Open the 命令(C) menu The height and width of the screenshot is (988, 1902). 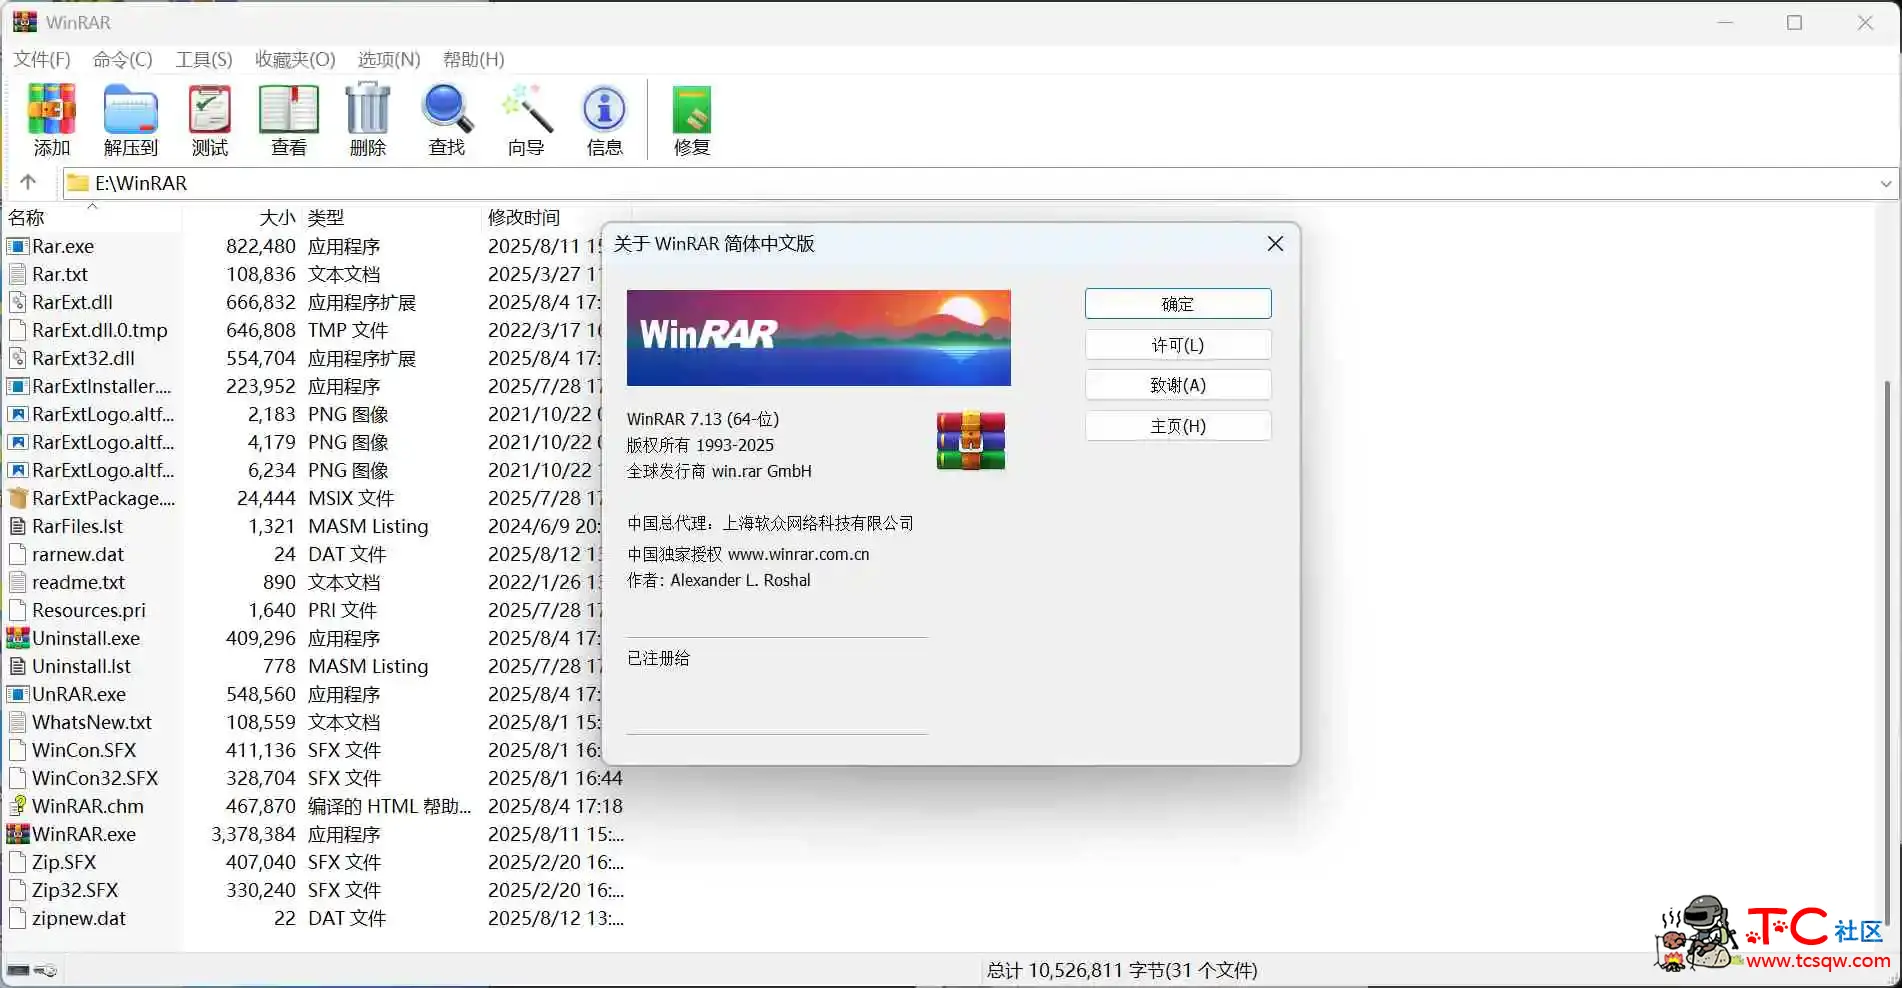click(x=122, y=59)
